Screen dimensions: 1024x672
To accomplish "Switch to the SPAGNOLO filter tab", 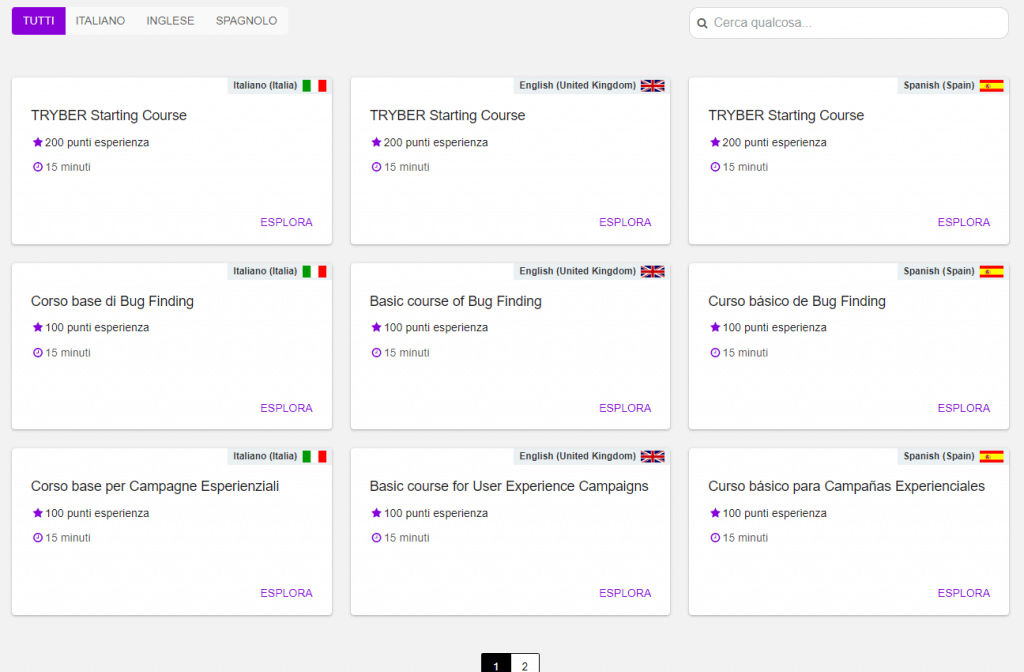I will [x=246, y=21].
